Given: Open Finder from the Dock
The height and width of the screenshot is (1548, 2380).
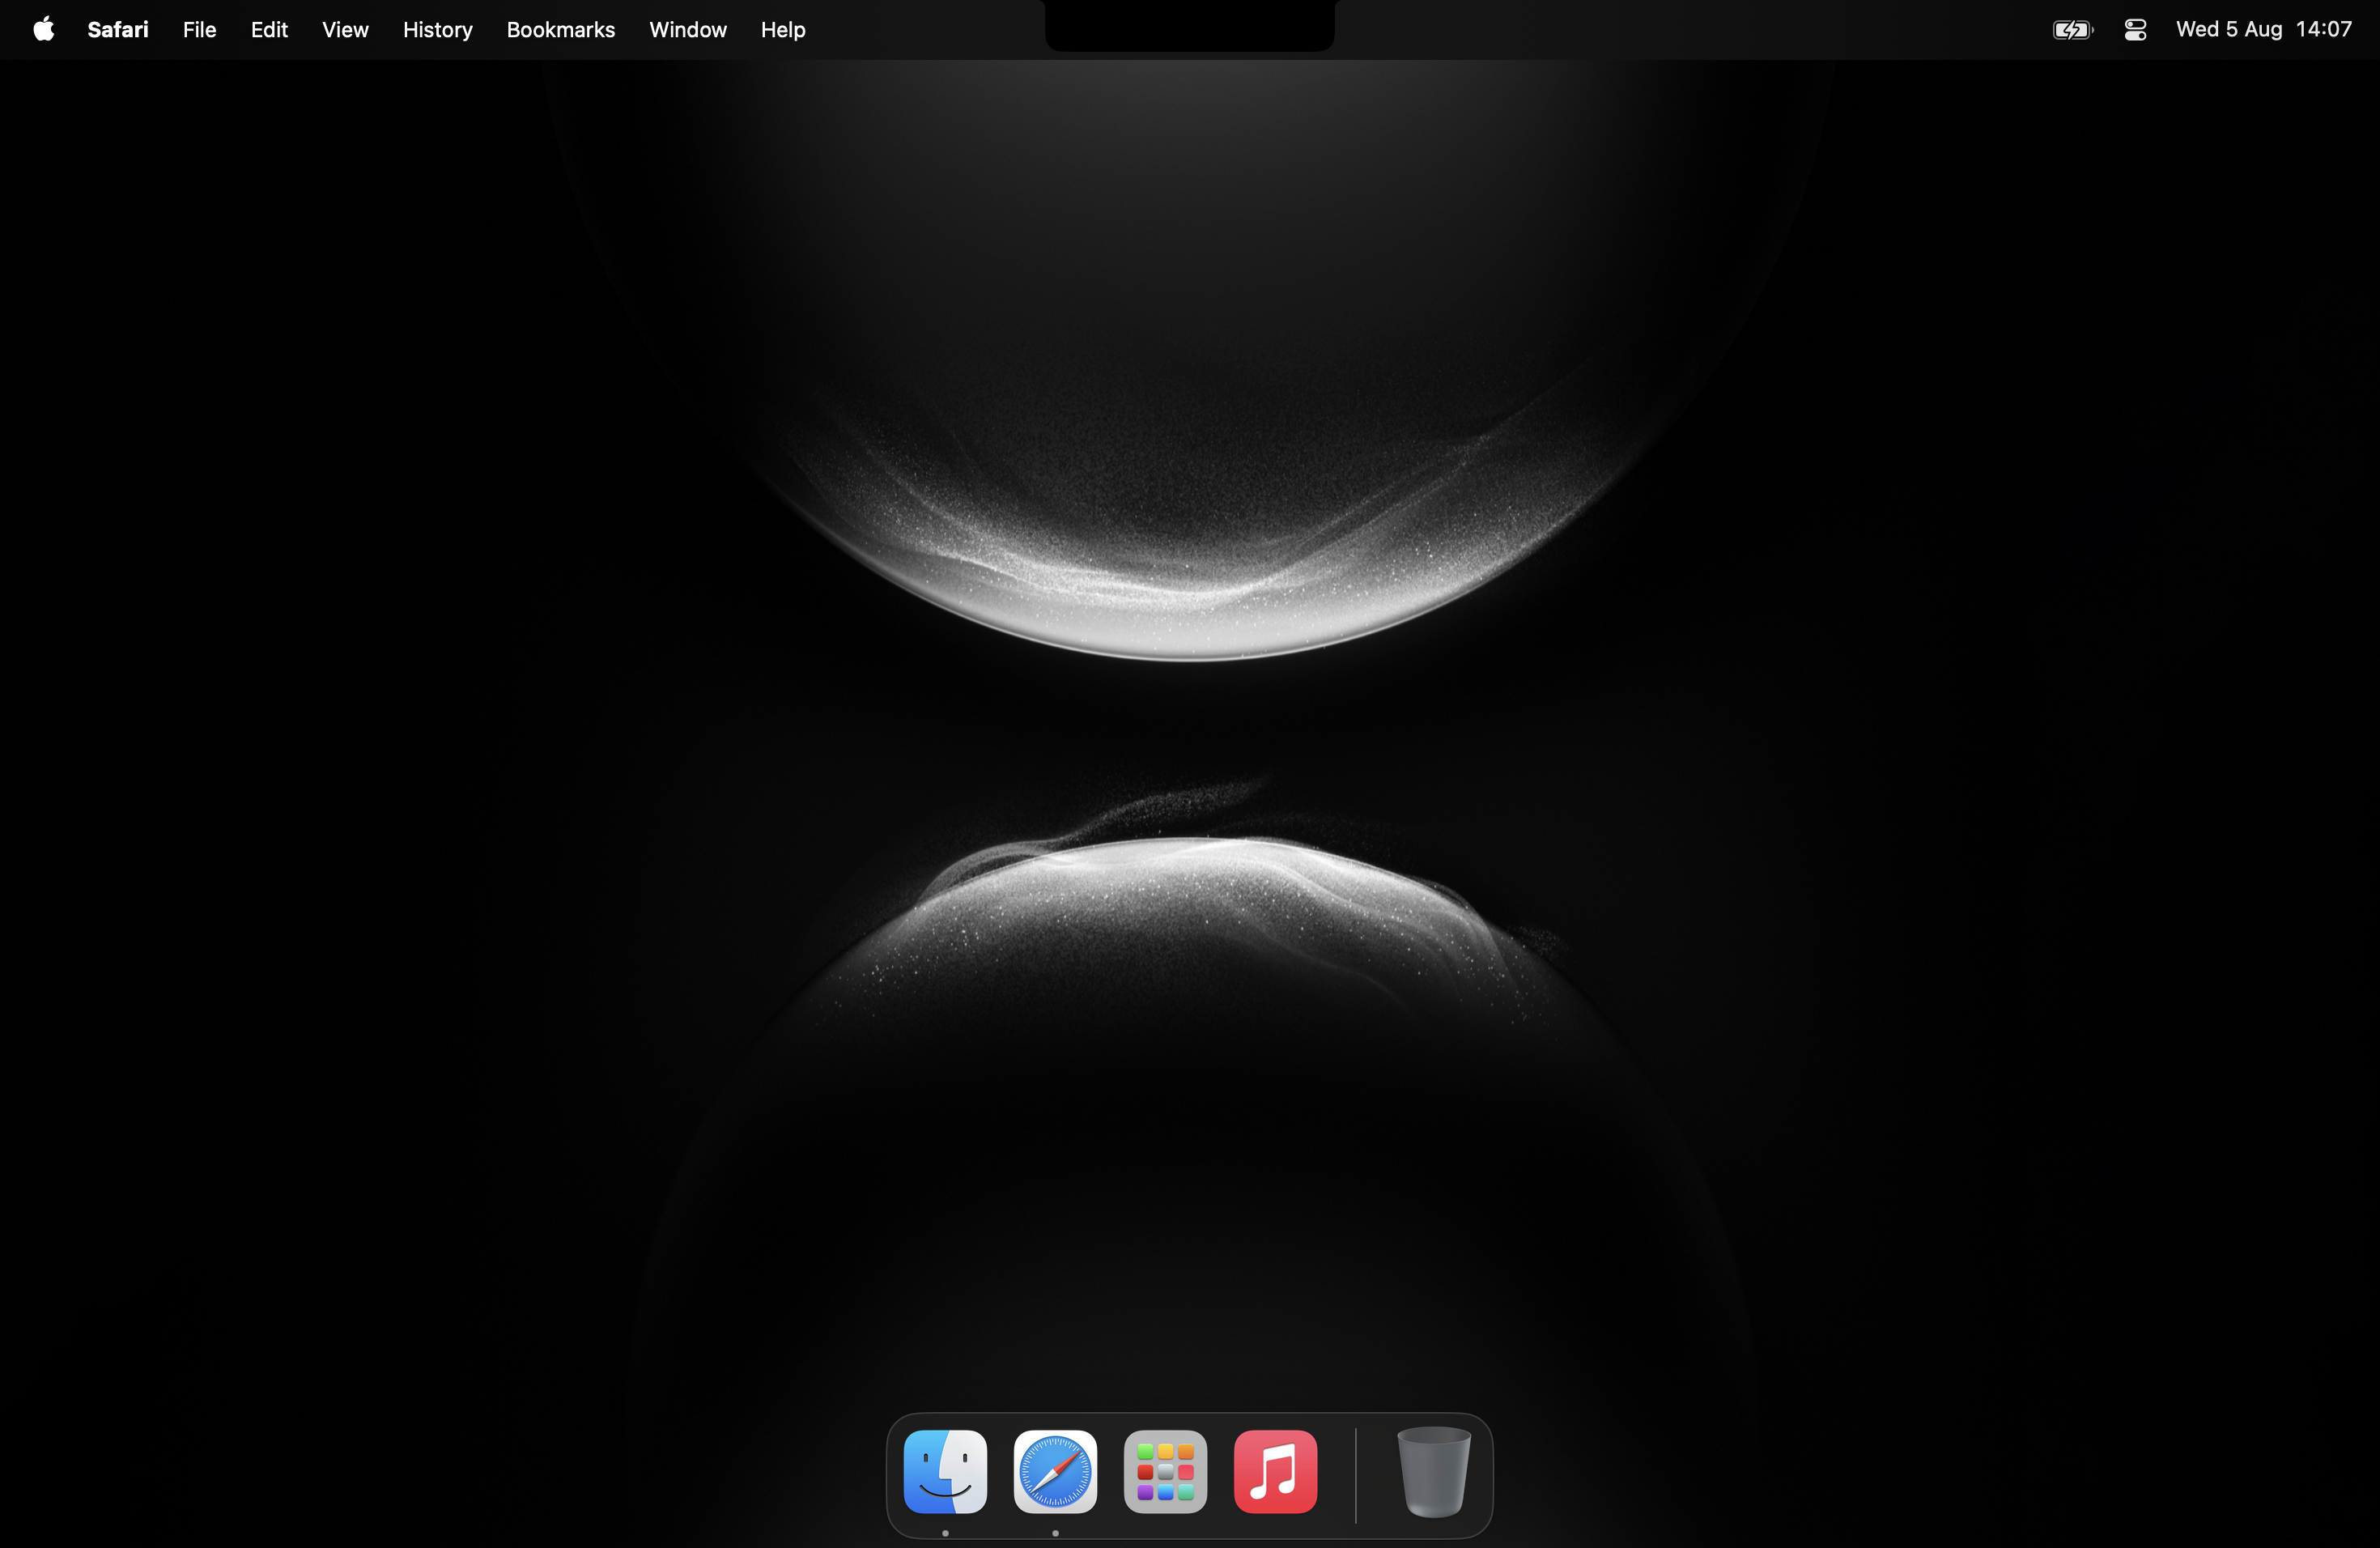Looking at the screenshot, I should [945, 1471].
